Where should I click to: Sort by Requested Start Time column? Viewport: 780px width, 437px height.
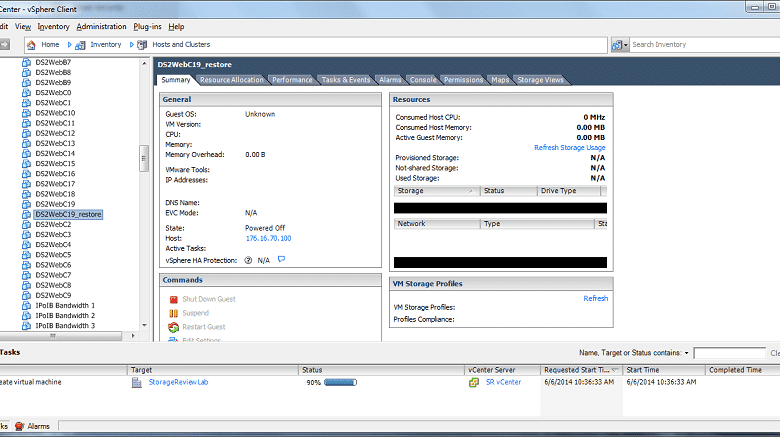point(581,370)
